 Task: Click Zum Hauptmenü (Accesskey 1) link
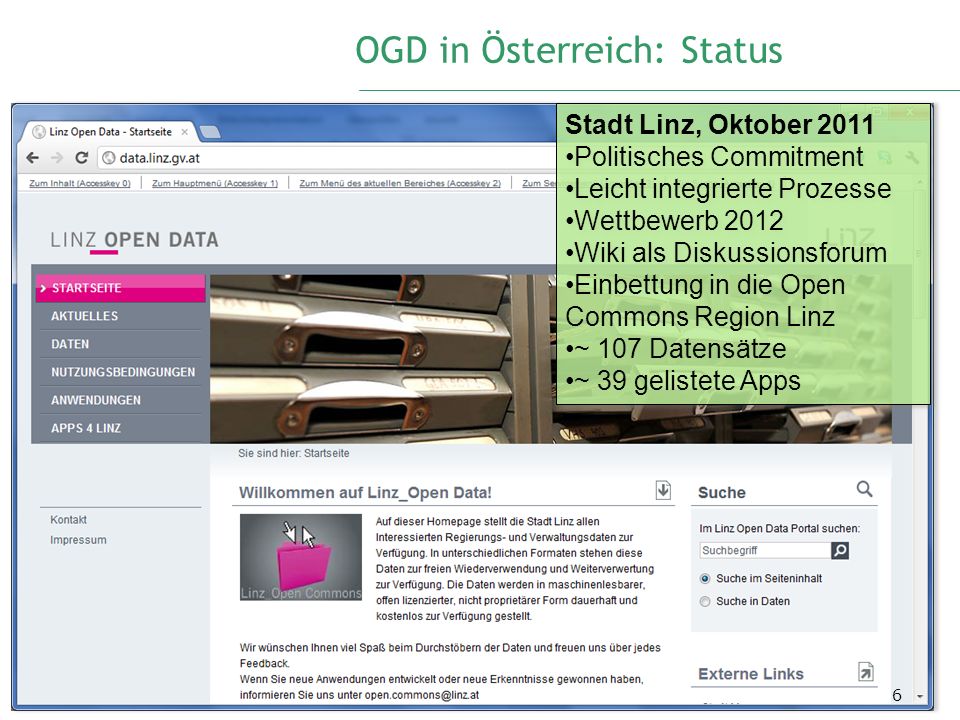[215, 183]
